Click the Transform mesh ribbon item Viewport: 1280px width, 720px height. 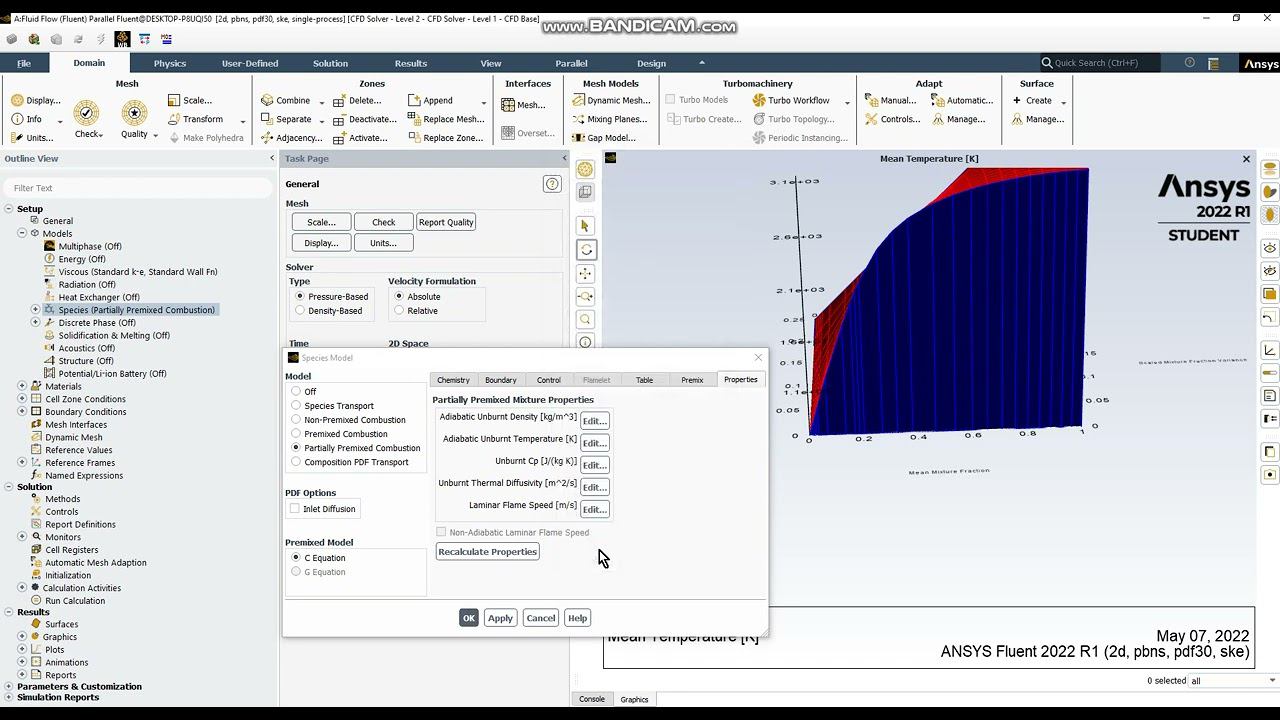194,119
